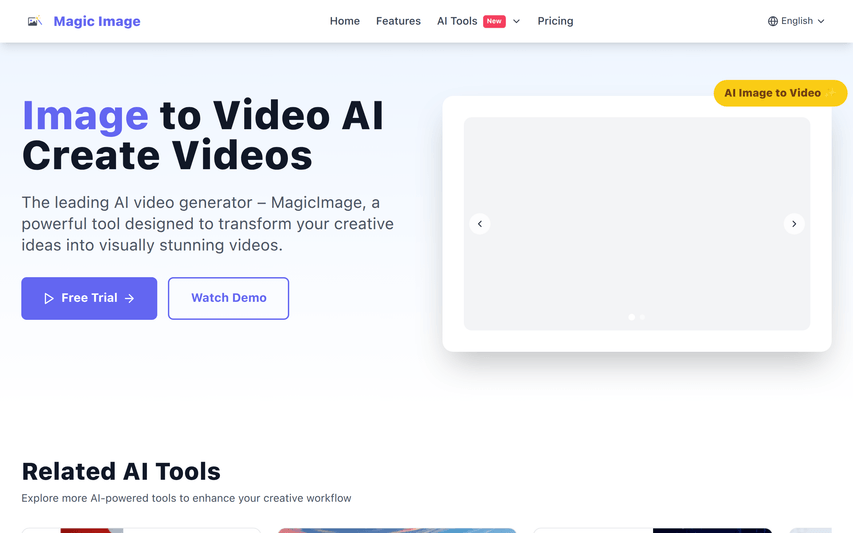853x533 pixels.
Task: Click the right arrow icon in Free Trial
Action: (x=129, y=298)
